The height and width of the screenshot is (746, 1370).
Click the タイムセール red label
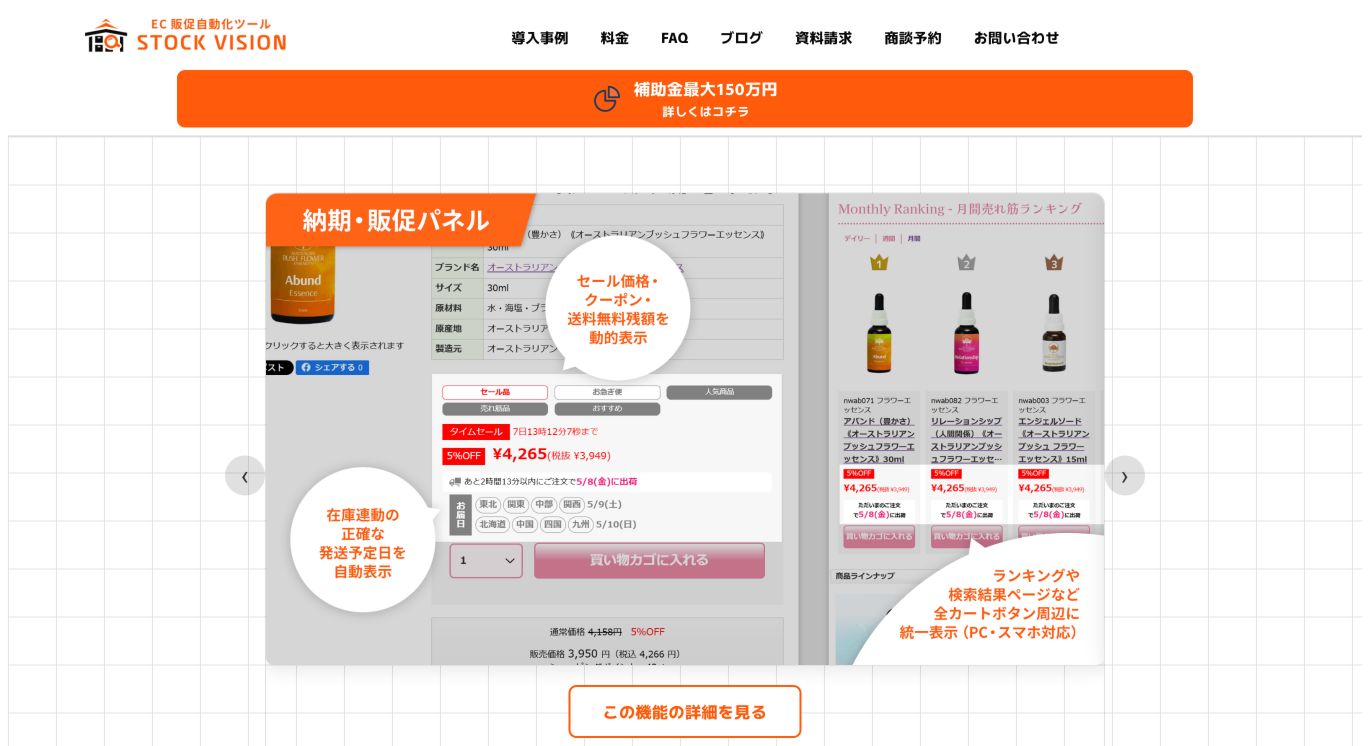pyautogui.click(x=476, y=432)
